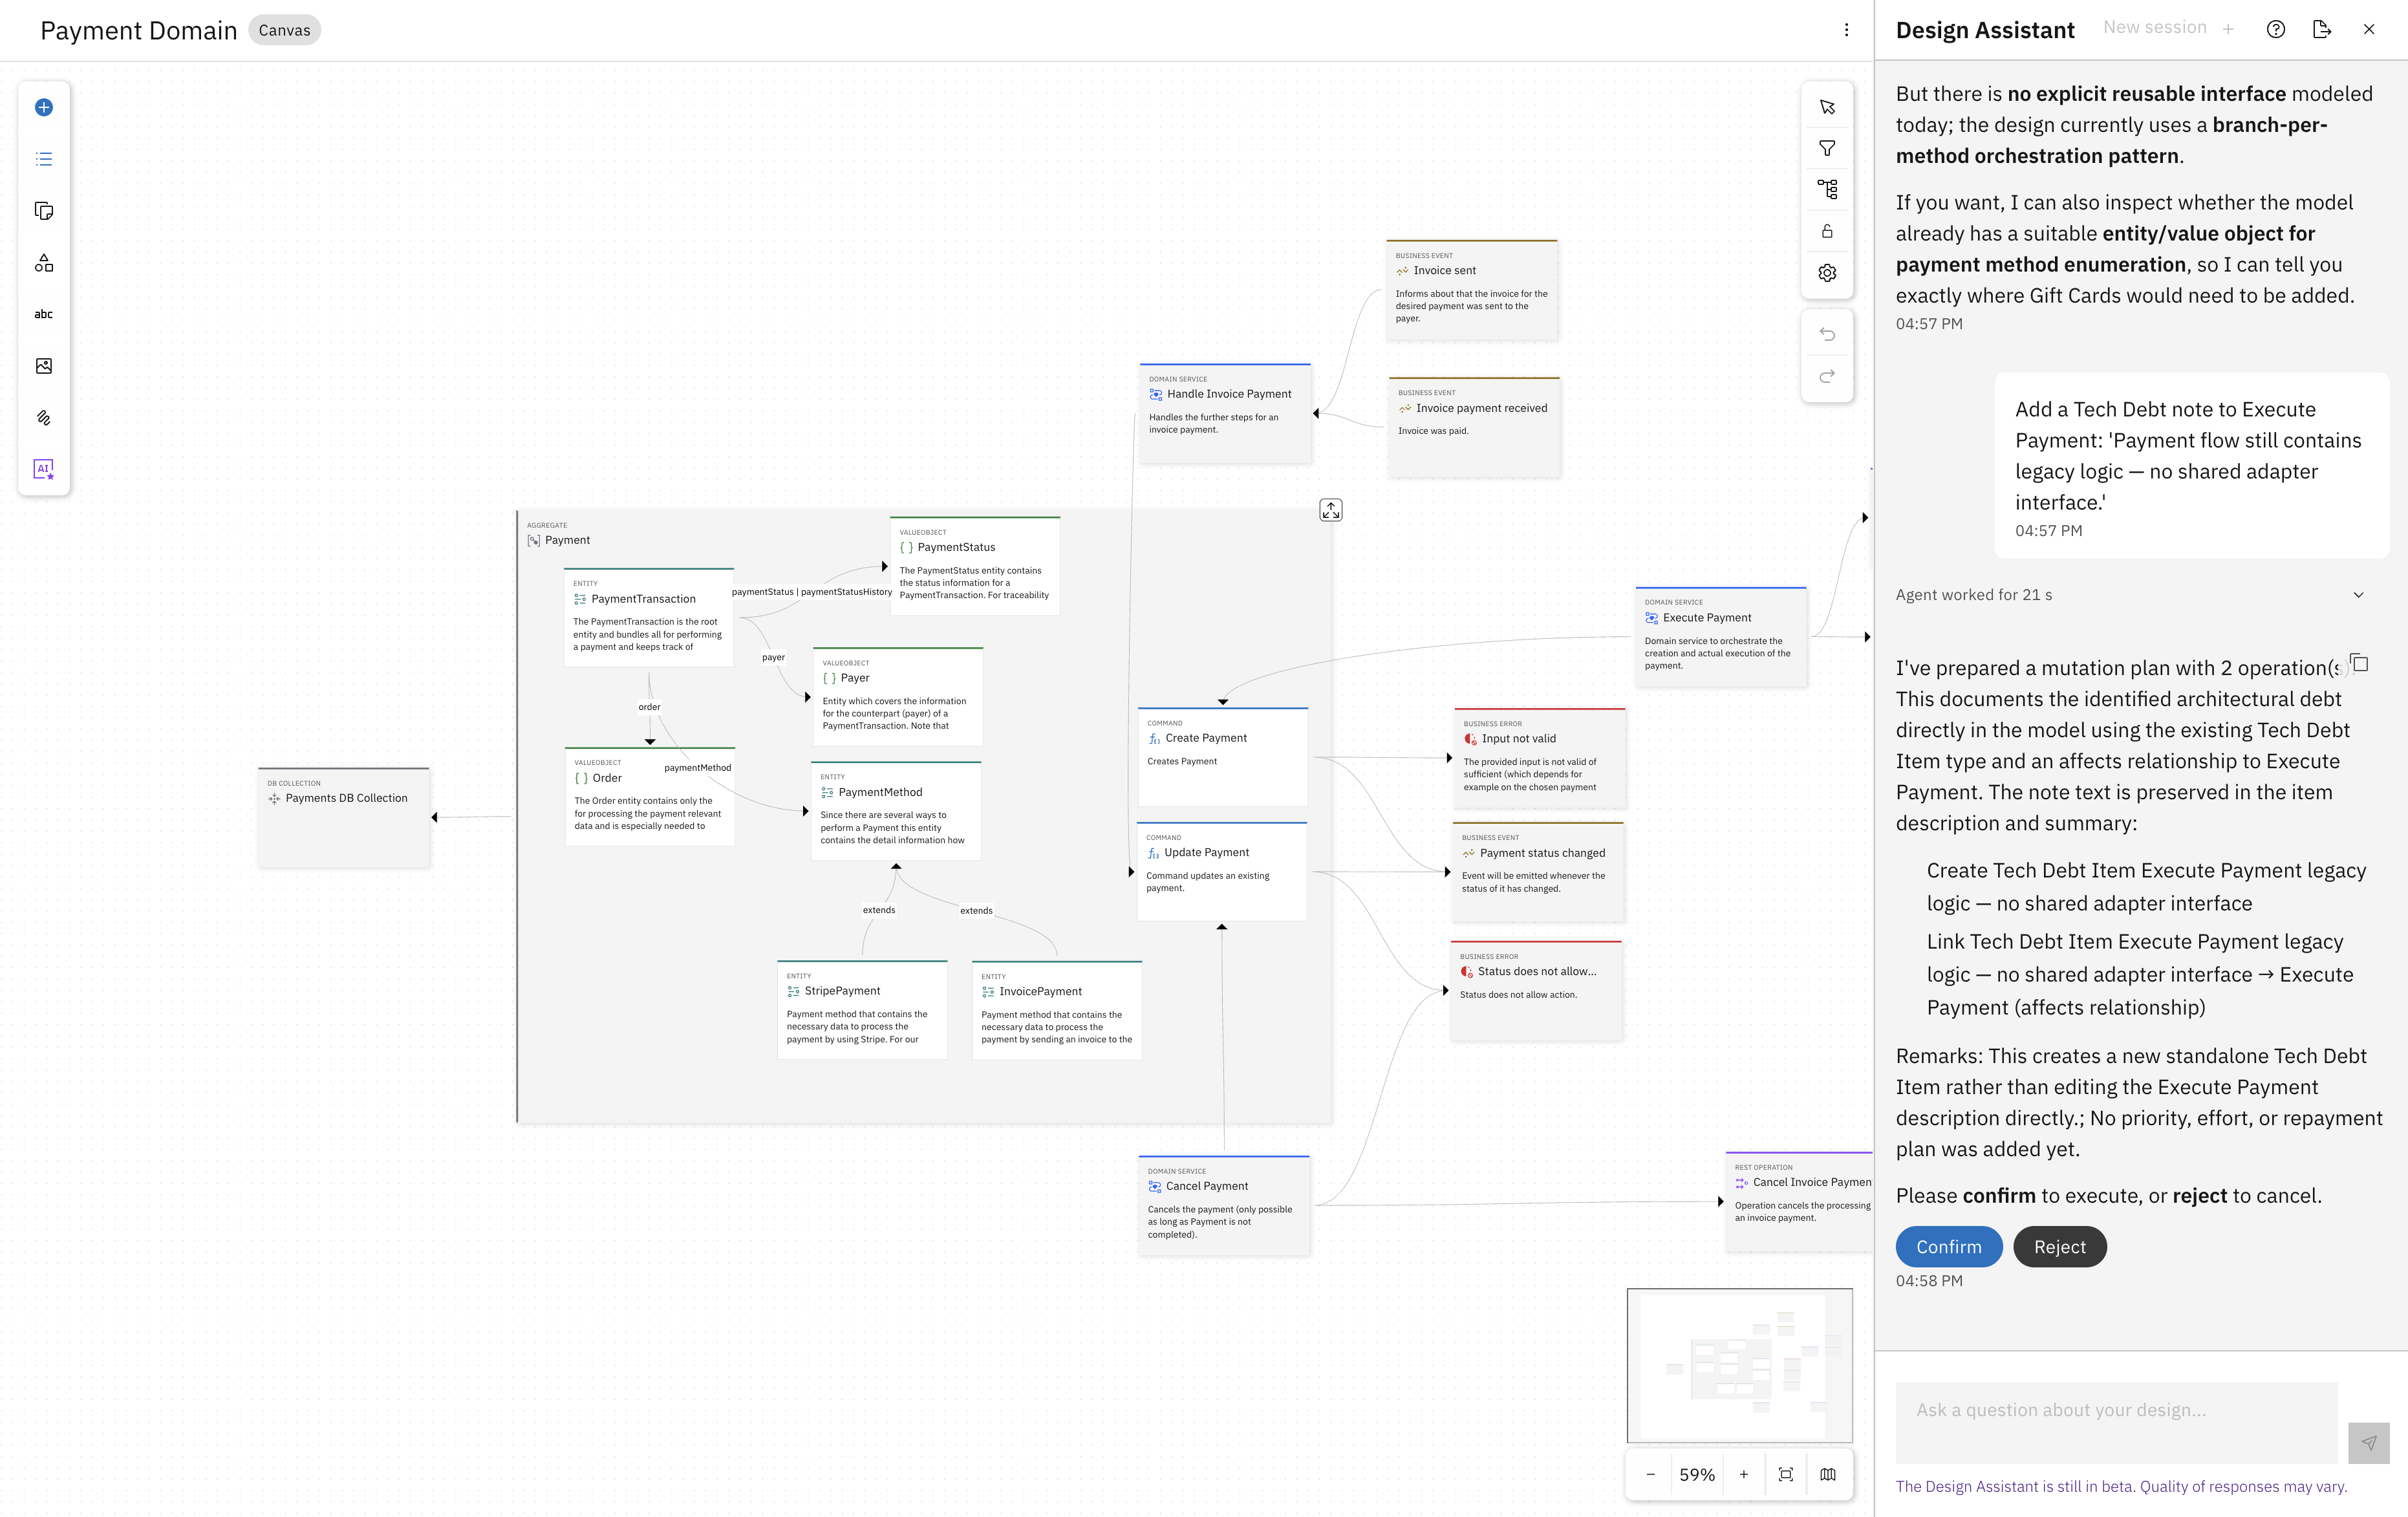Screen dimensions: 2408x1517
Task: Zoom in the canvas with plus
Action: coord(1743,1474)
